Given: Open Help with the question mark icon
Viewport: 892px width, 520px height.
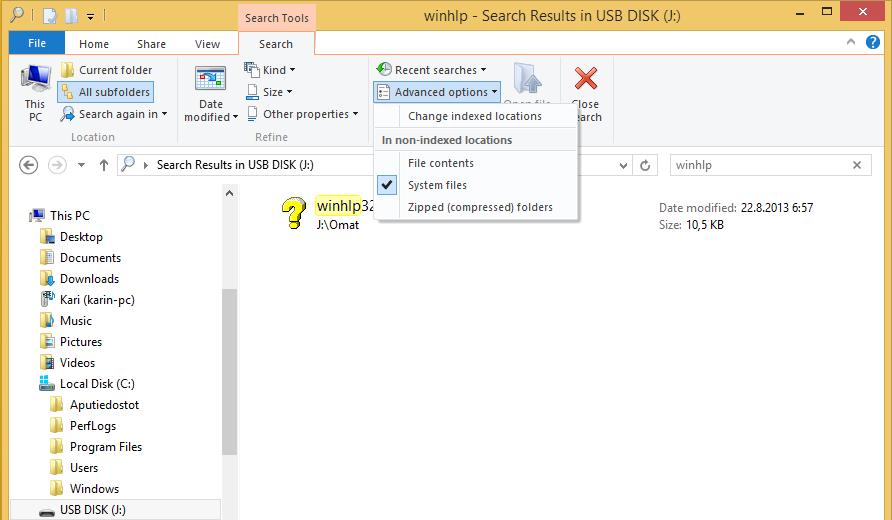Looking at the screenshot, I should (873, 42).
